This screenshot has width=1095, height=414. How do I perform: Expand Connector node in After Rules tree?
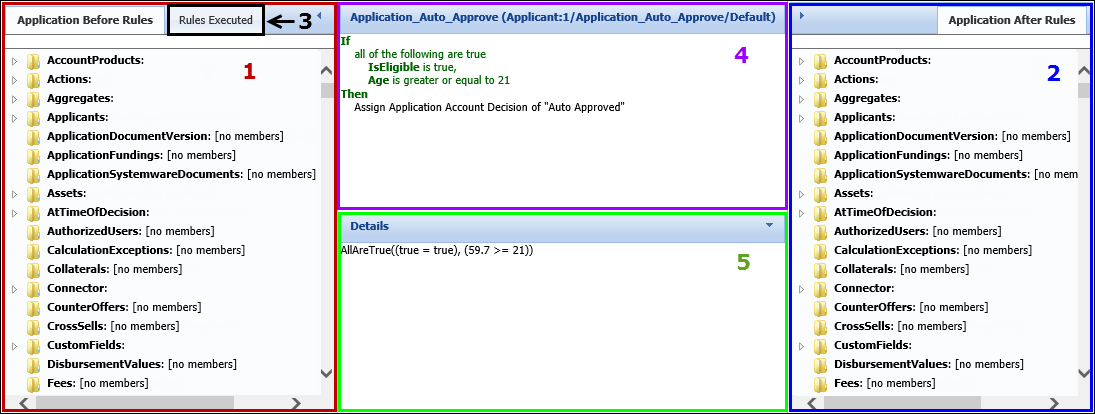tap(802, 288)
